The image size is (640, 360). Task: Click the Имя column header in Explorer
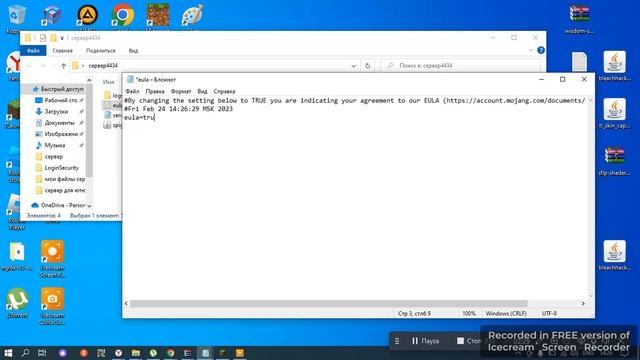(x=109, y=82)
